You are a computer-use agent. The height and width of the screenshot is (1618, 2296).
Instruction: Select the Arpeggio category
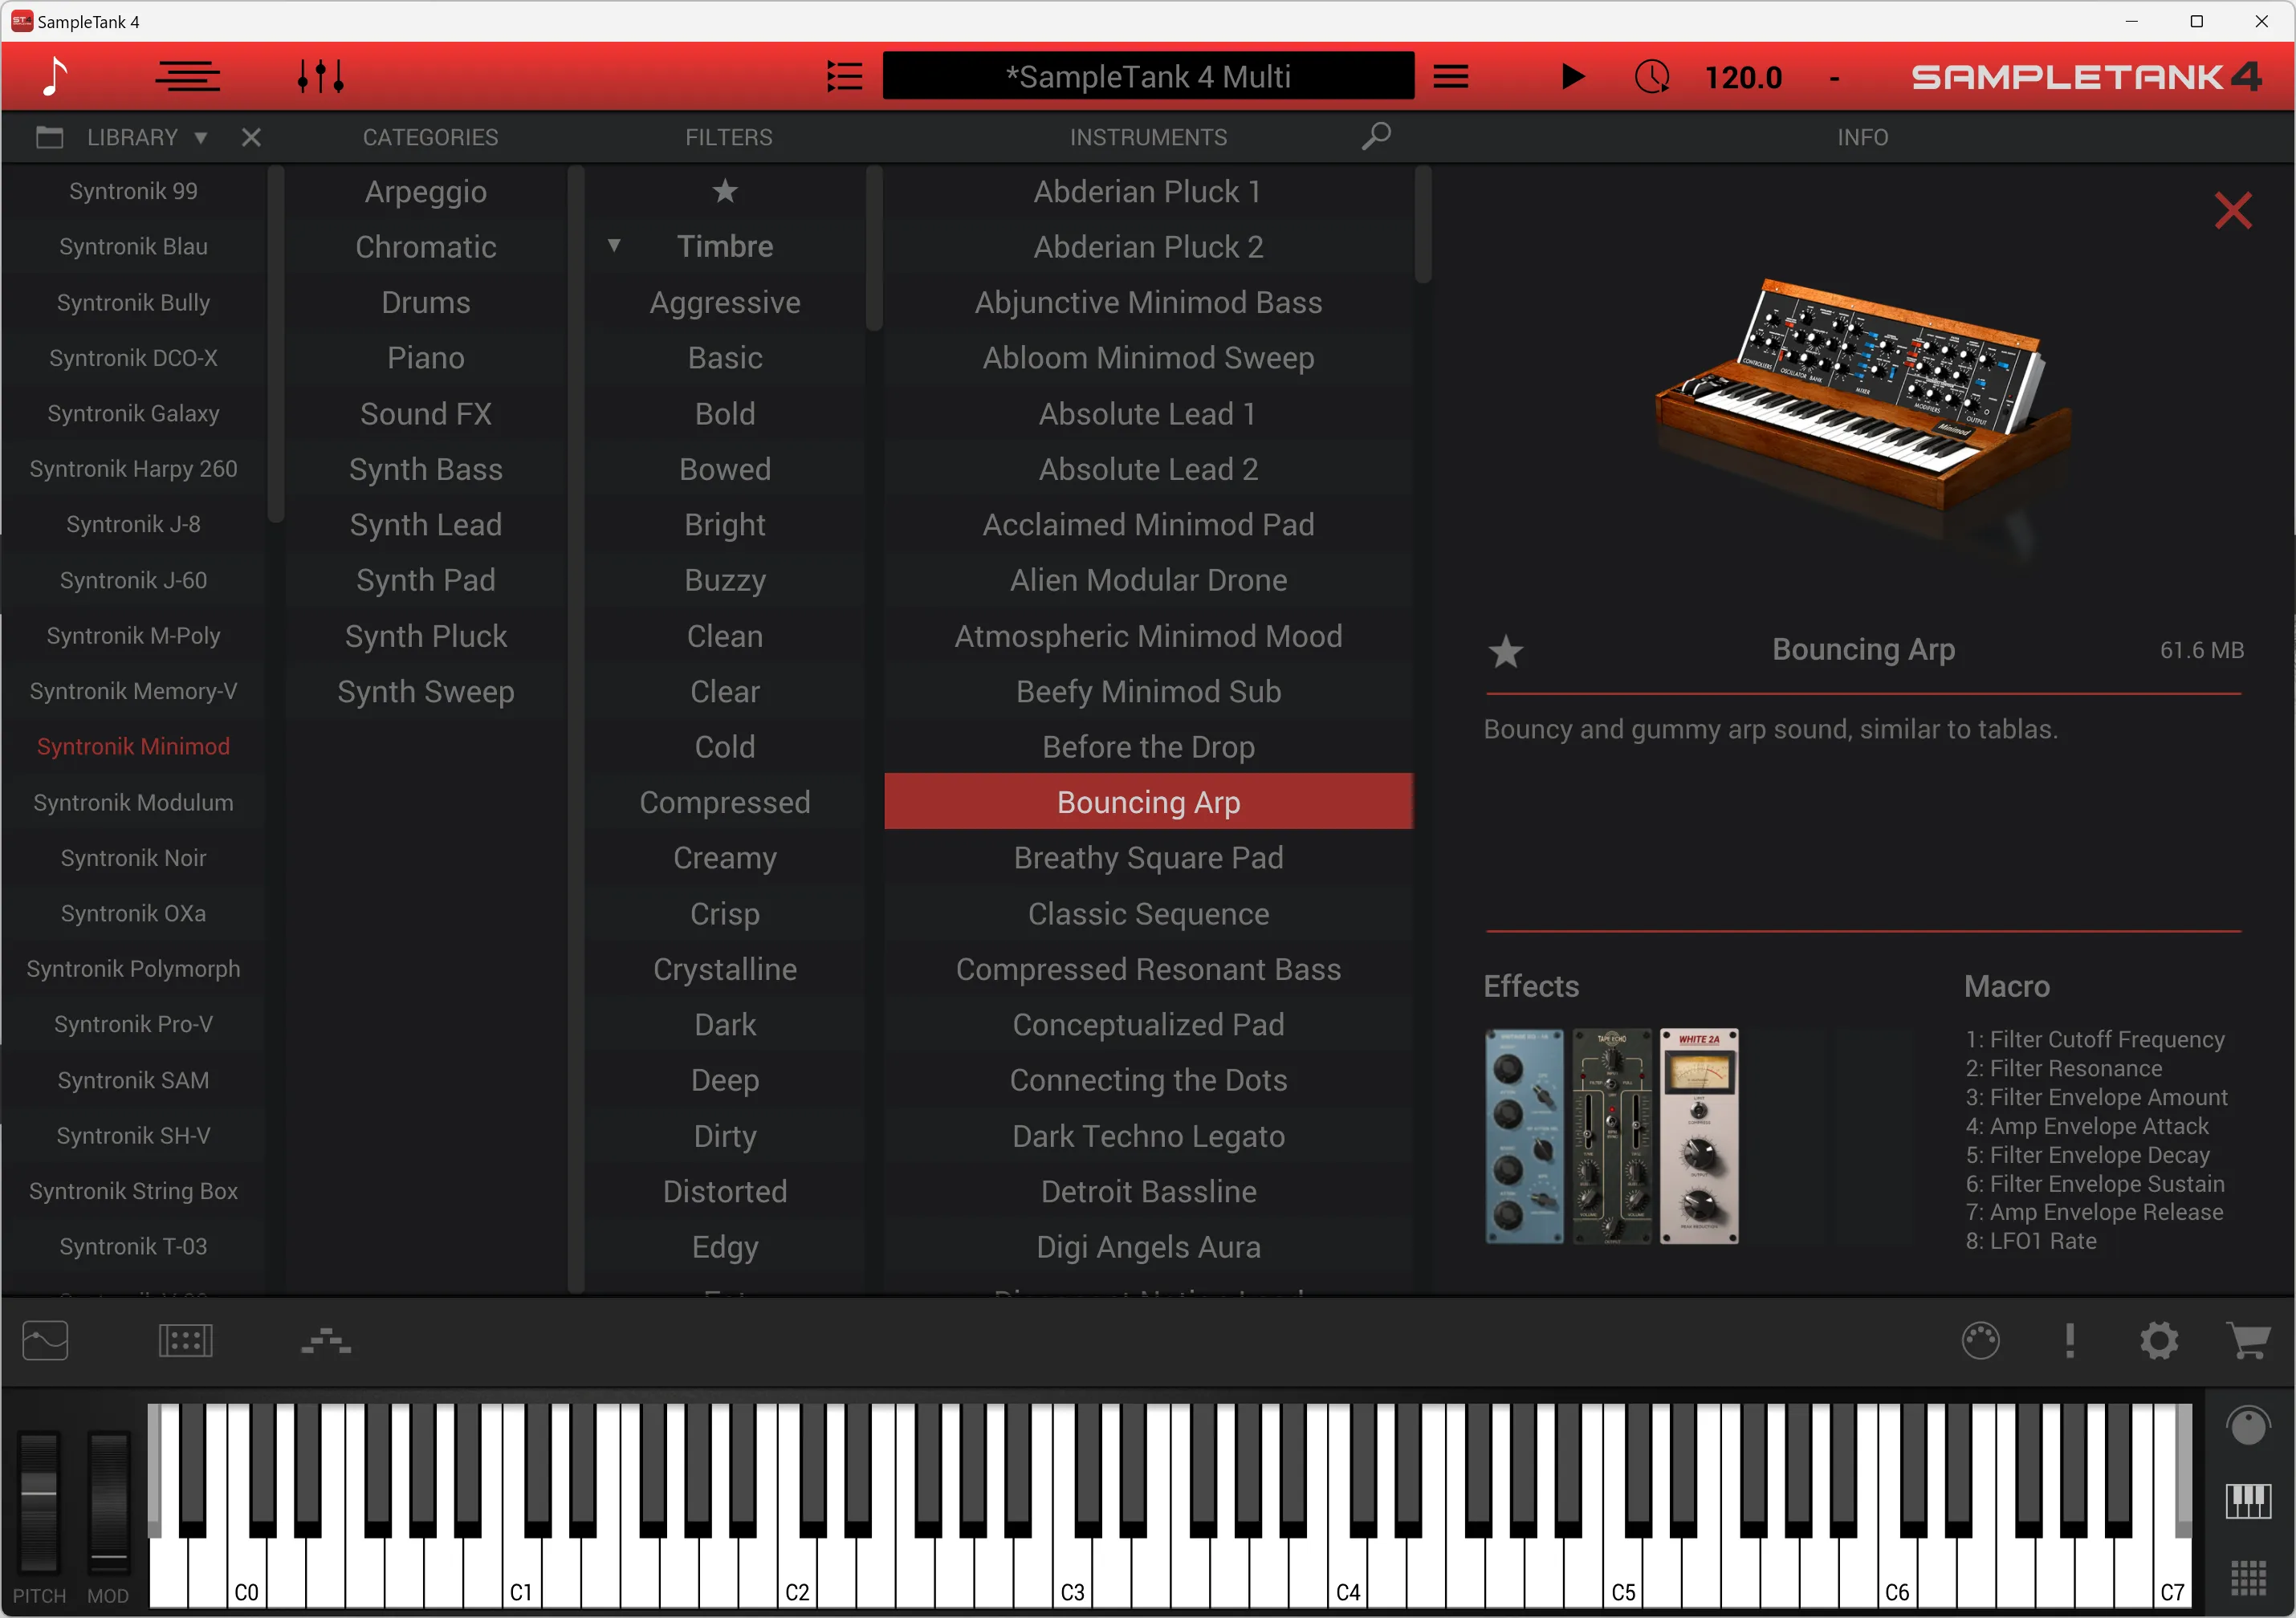[425, 191]
